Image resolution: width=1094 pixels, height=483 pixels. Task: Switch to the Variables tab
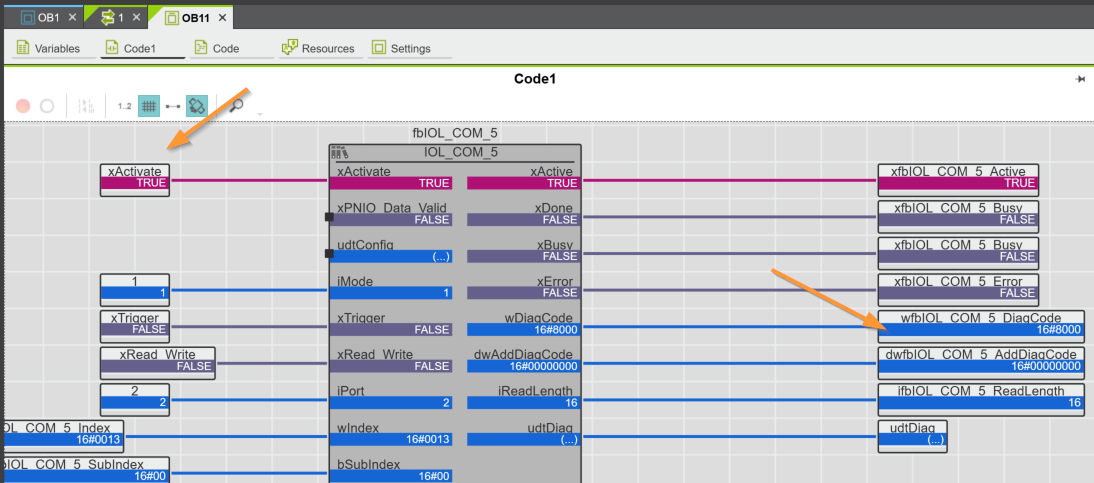48,48
